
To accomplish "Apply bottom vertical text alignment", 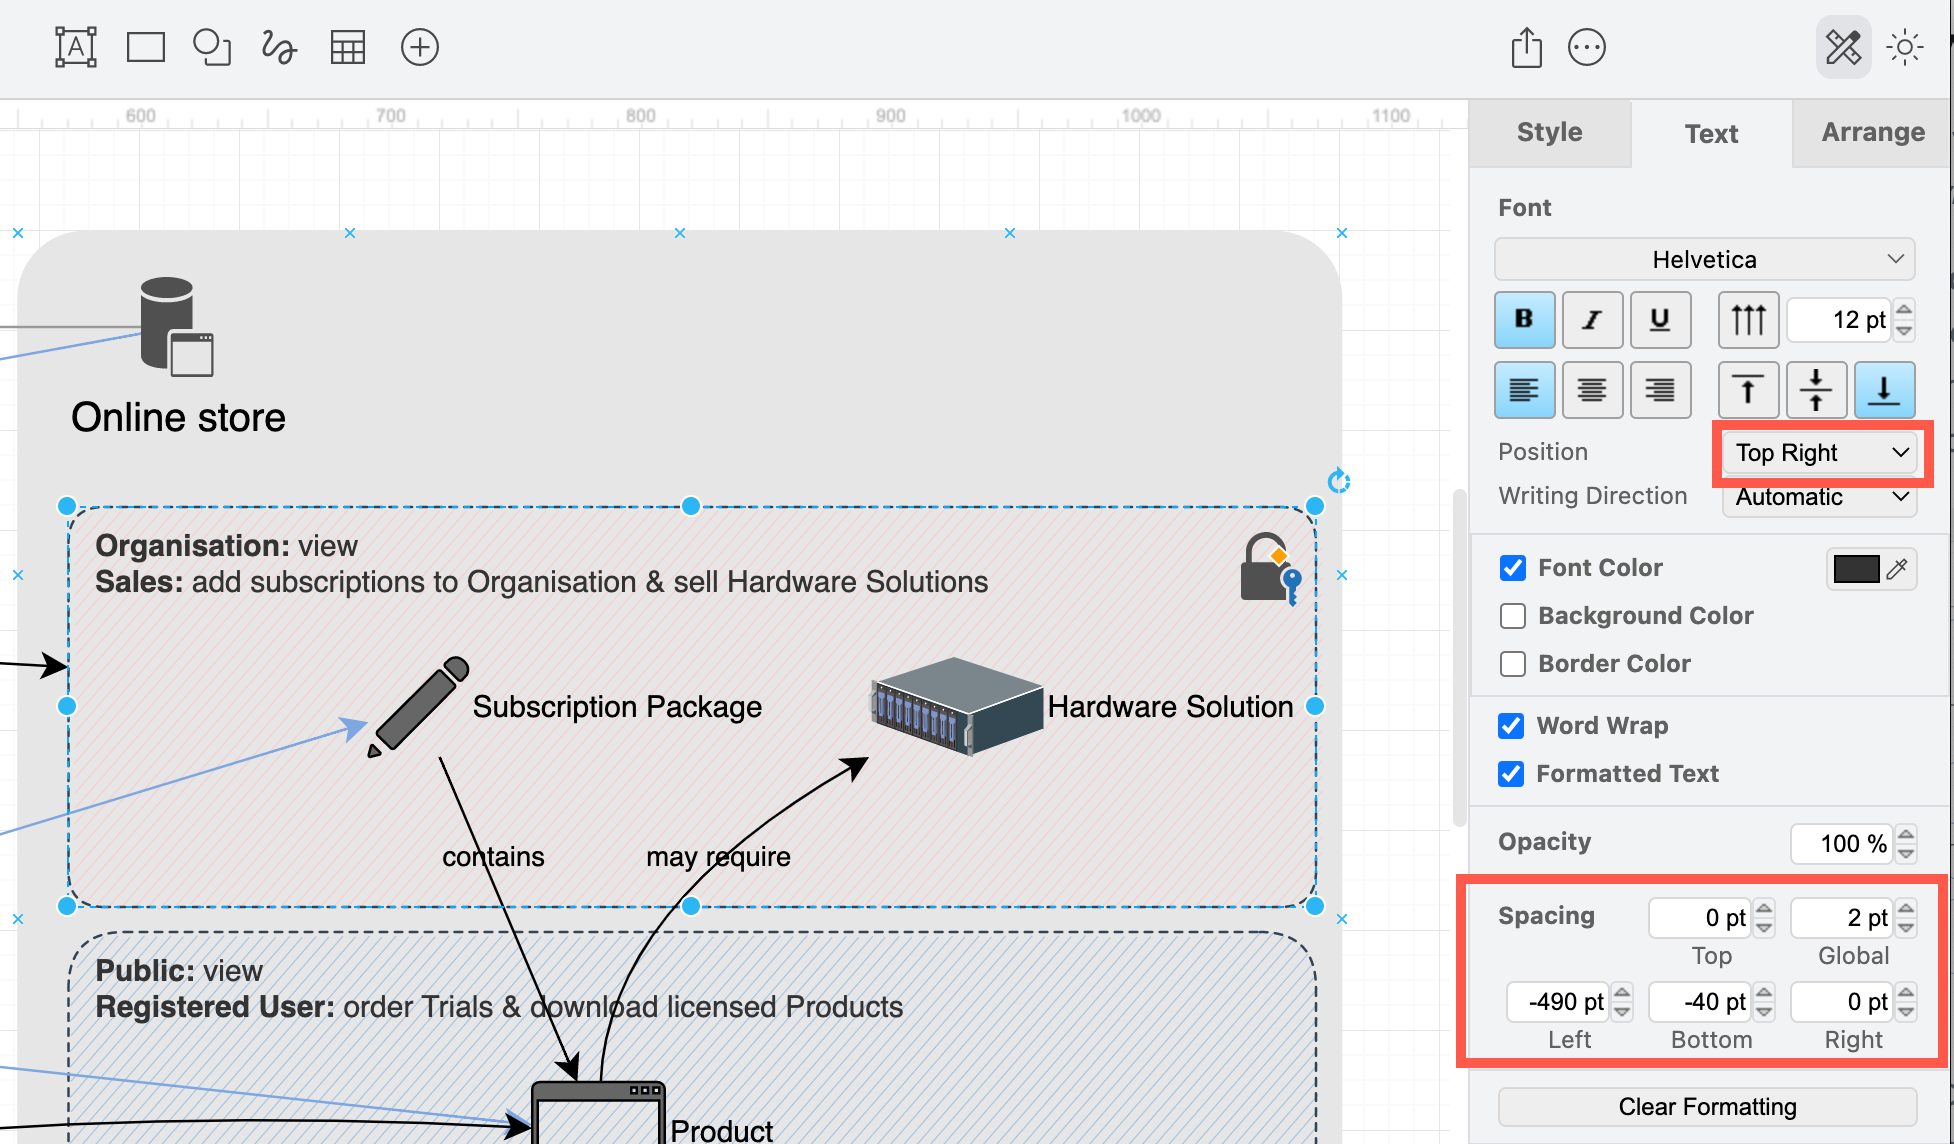I will [1884, 390].
